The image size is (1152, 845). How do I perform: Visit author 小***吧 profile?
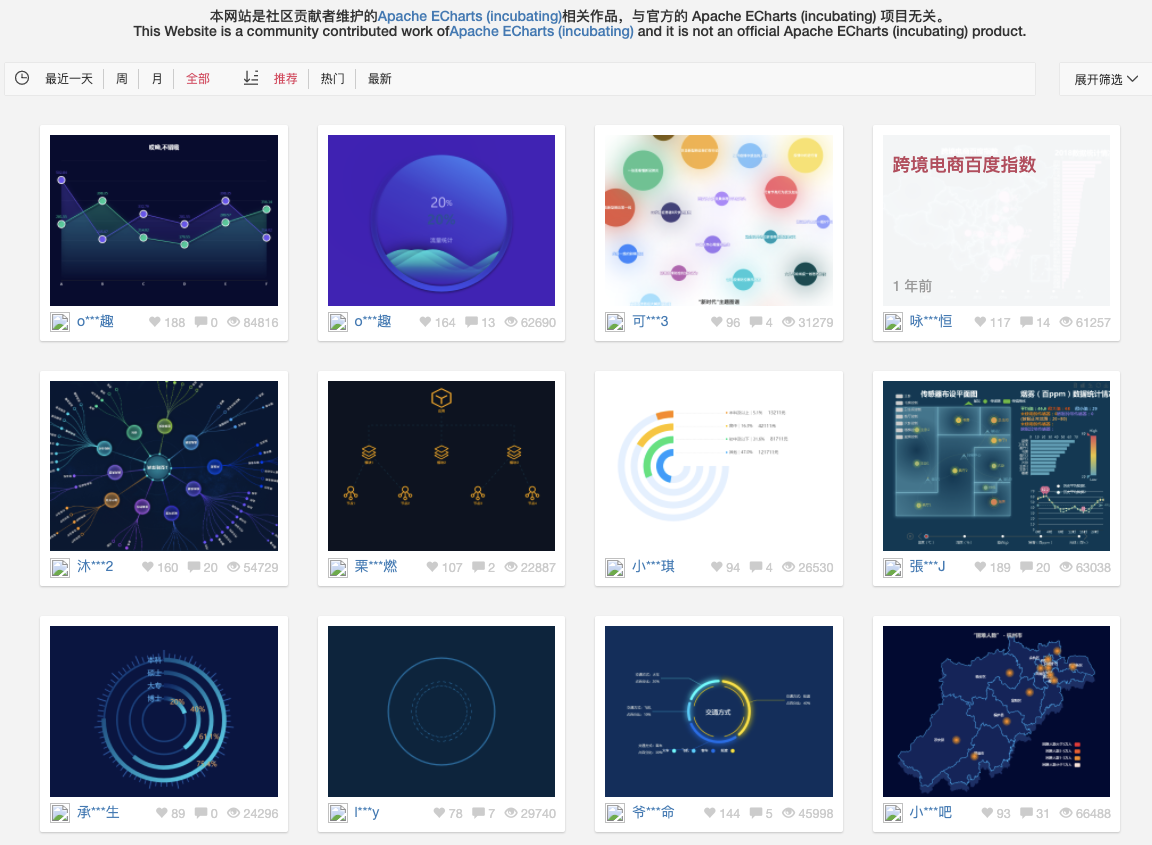click(931, 812)
